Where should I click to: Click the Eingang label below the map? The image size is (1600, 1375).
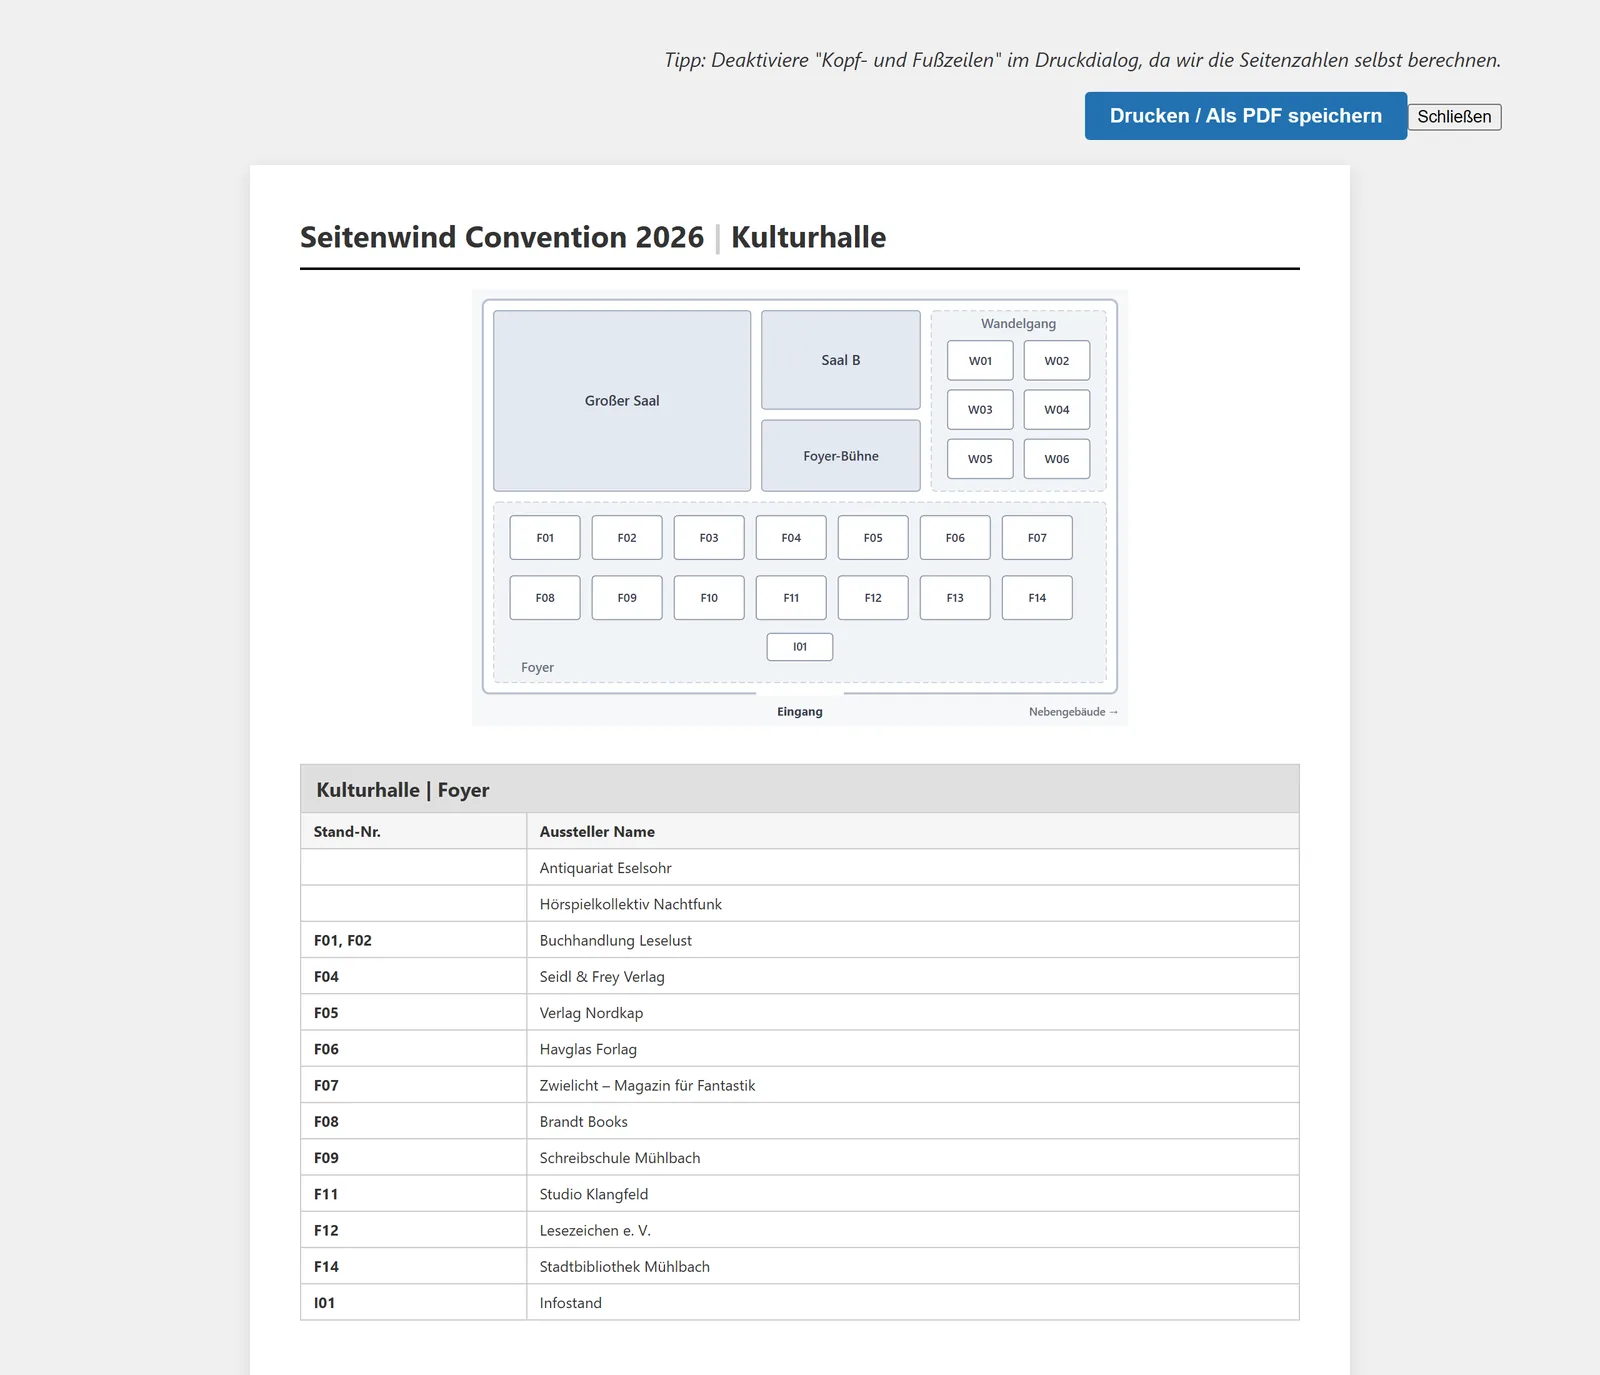click(800, 712)
